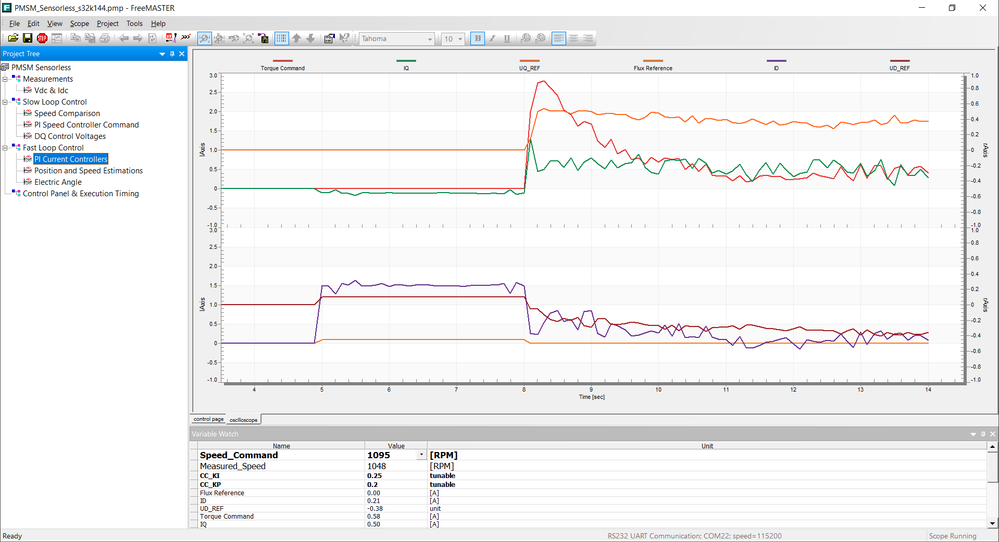
Task: Open the View menu
Action: coord(55,24)
